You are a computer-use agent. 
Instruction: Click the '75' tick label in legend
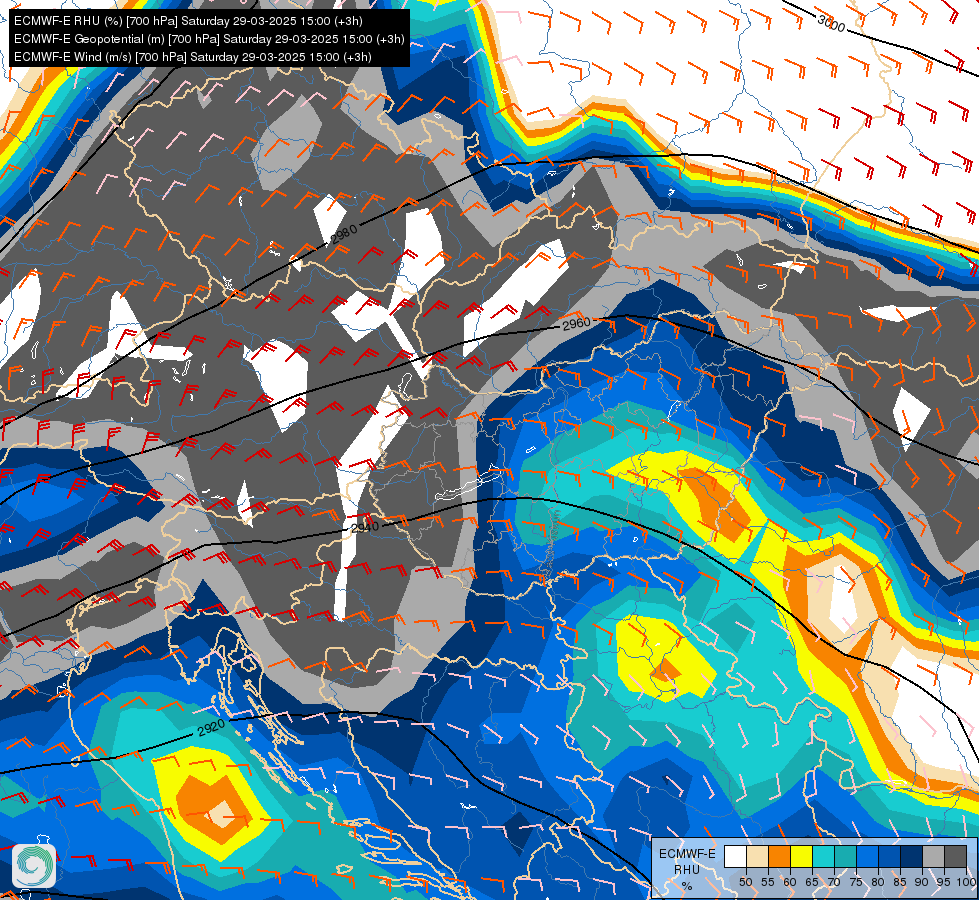[x=856, y=882]
